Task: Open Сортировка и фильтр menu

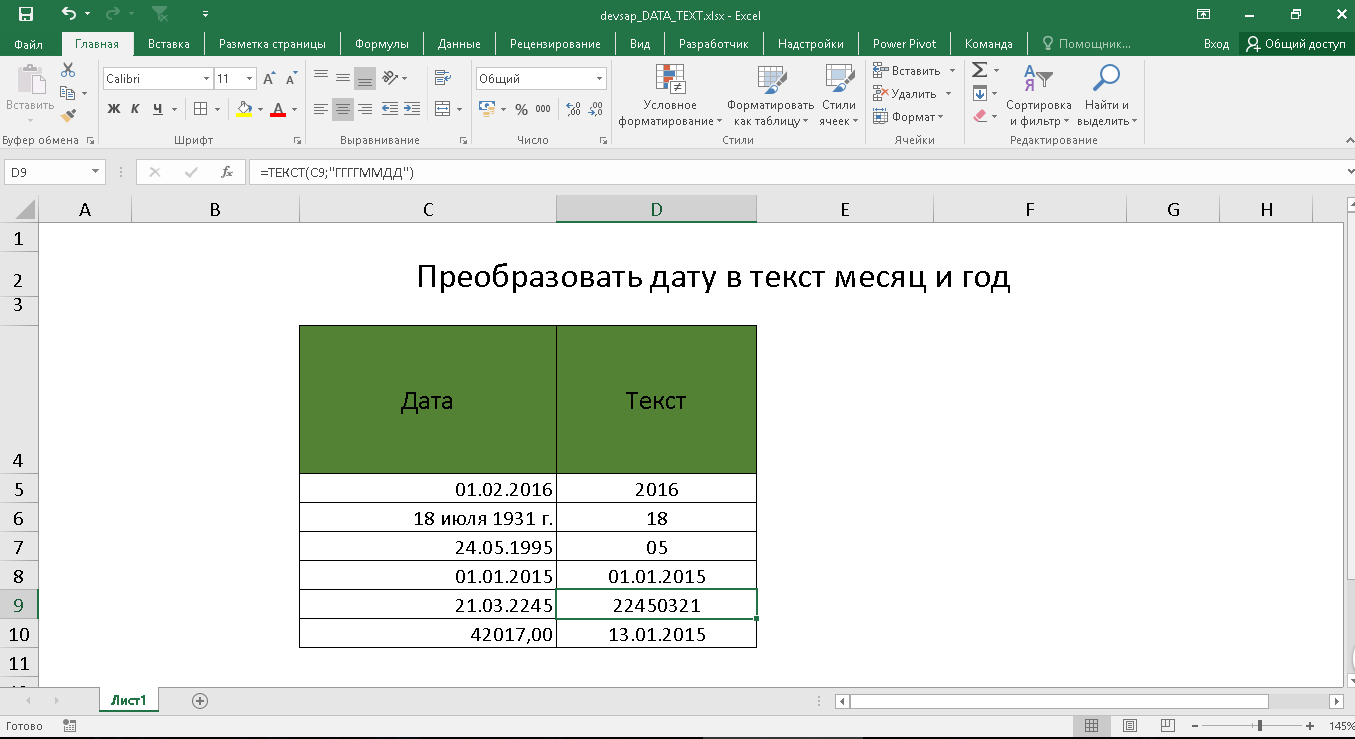Action: click(x=1038, y=96)
